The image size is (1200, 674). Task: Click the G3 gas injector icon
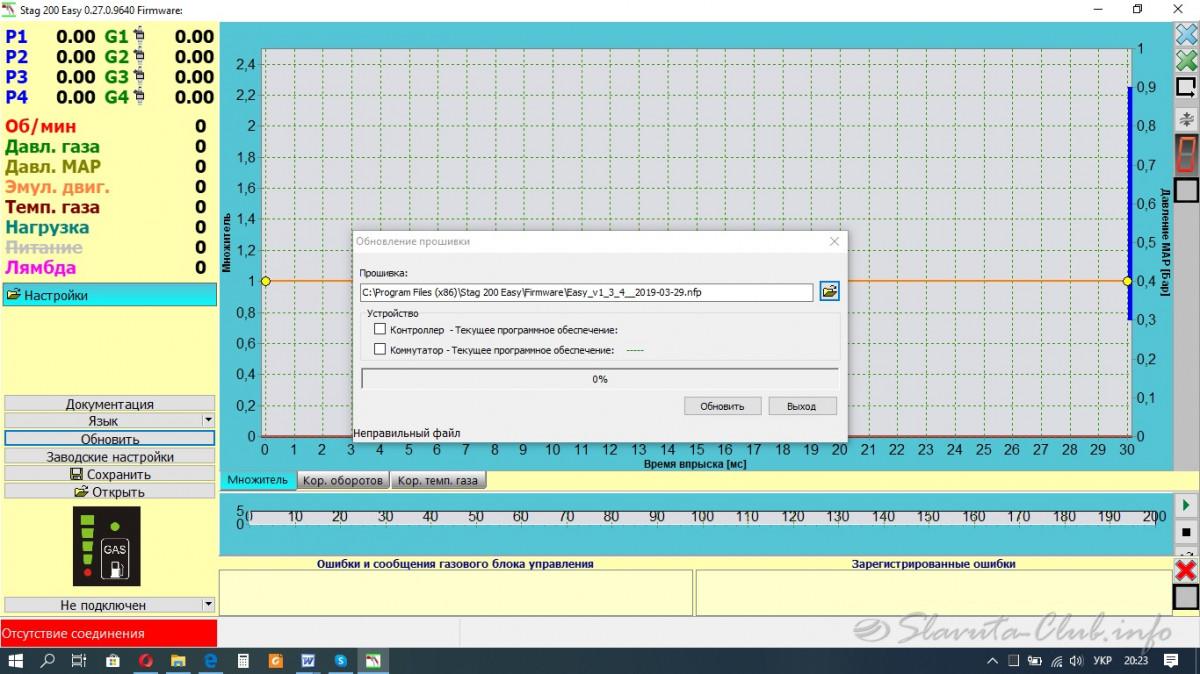click(139, 77)
